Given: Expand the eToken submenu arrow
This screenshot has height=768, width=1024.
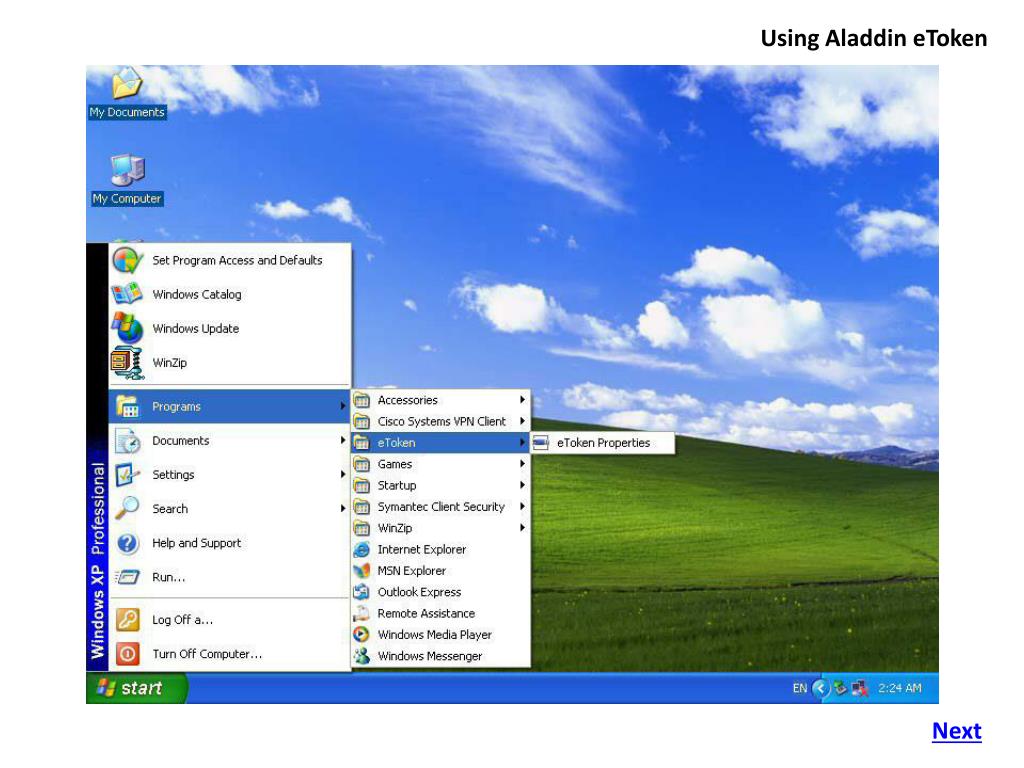Looking at the screenshot, I should pyautogui.click(x=522, y=443).
